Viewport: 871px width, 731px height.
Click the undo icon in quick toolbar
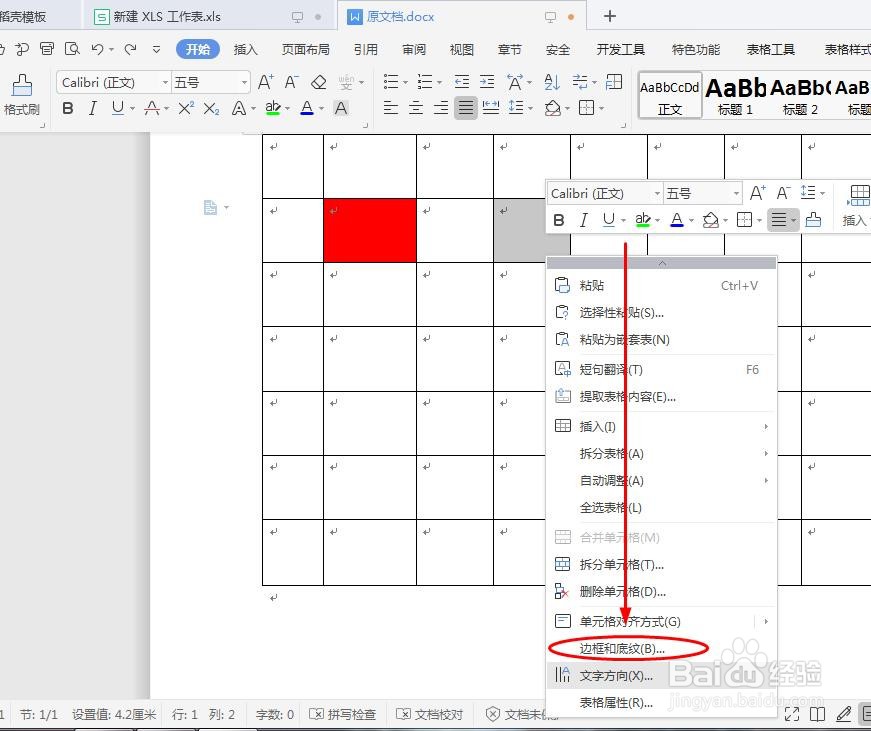(x=97, y=49)
